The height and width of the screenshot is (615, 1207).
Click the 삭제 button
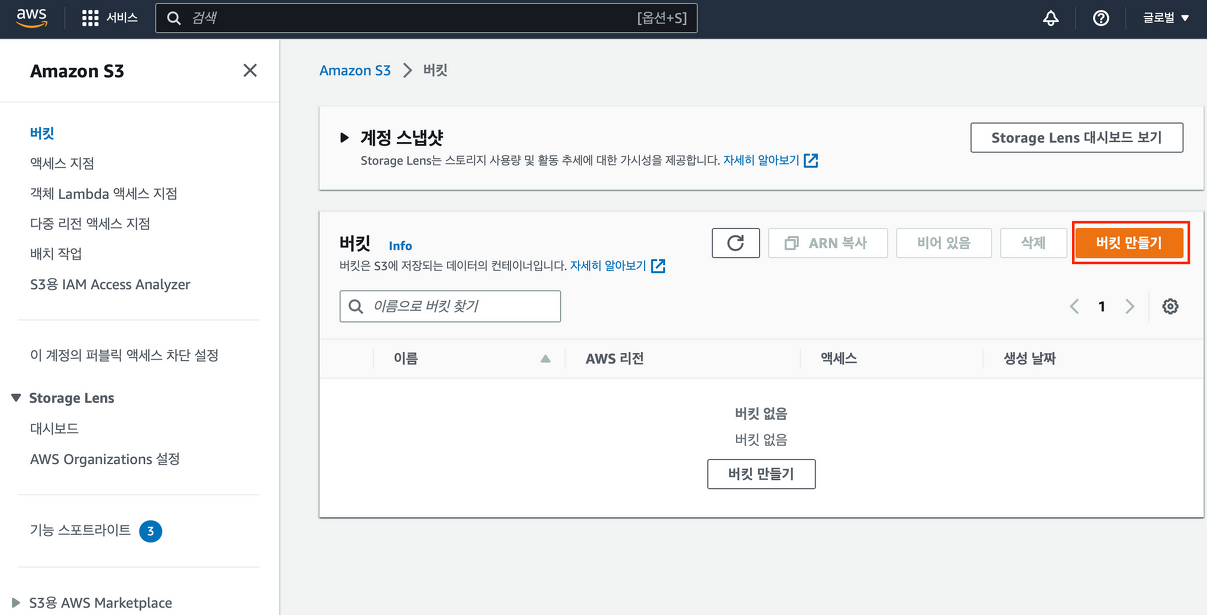[1033, 243]
